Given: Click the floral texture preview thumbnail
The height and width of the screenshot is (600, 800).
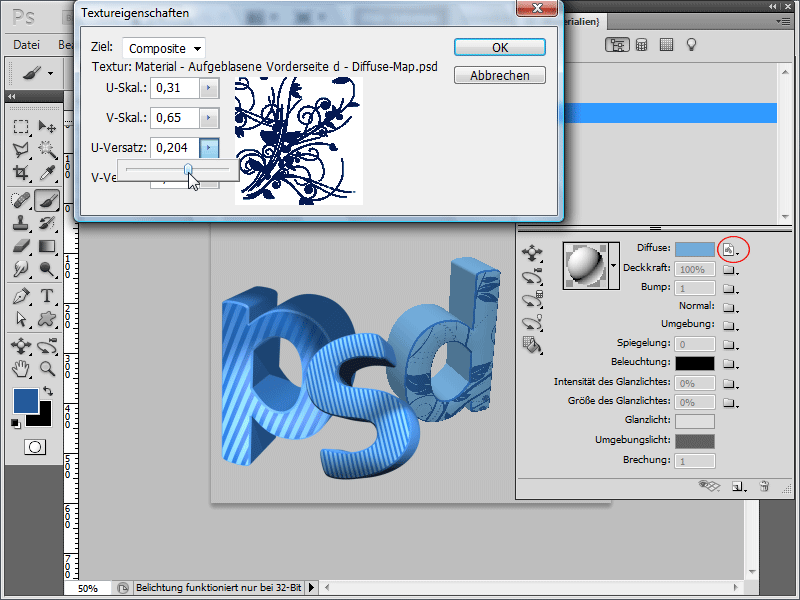Looking at the screenshot, I should [299, 141].
